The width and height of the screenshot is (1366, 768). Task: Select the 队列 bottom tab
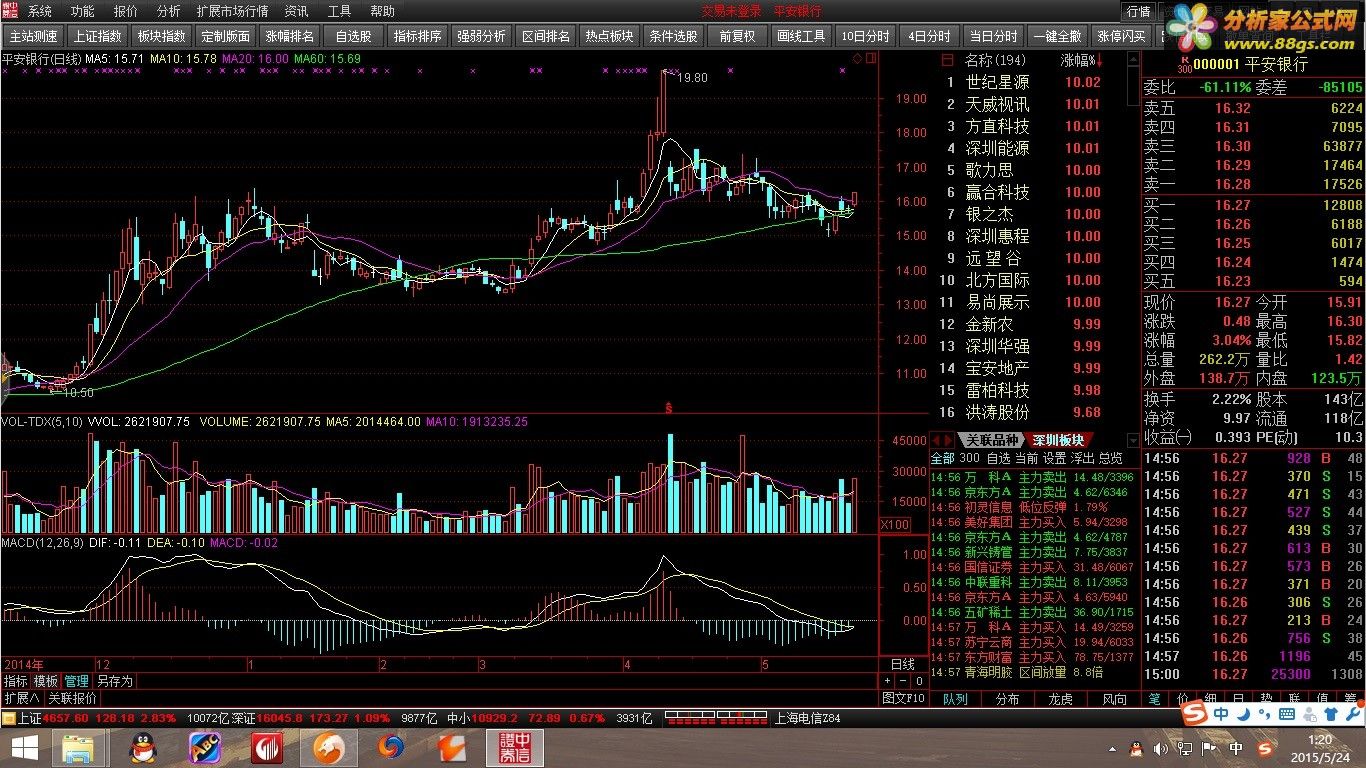955,699
